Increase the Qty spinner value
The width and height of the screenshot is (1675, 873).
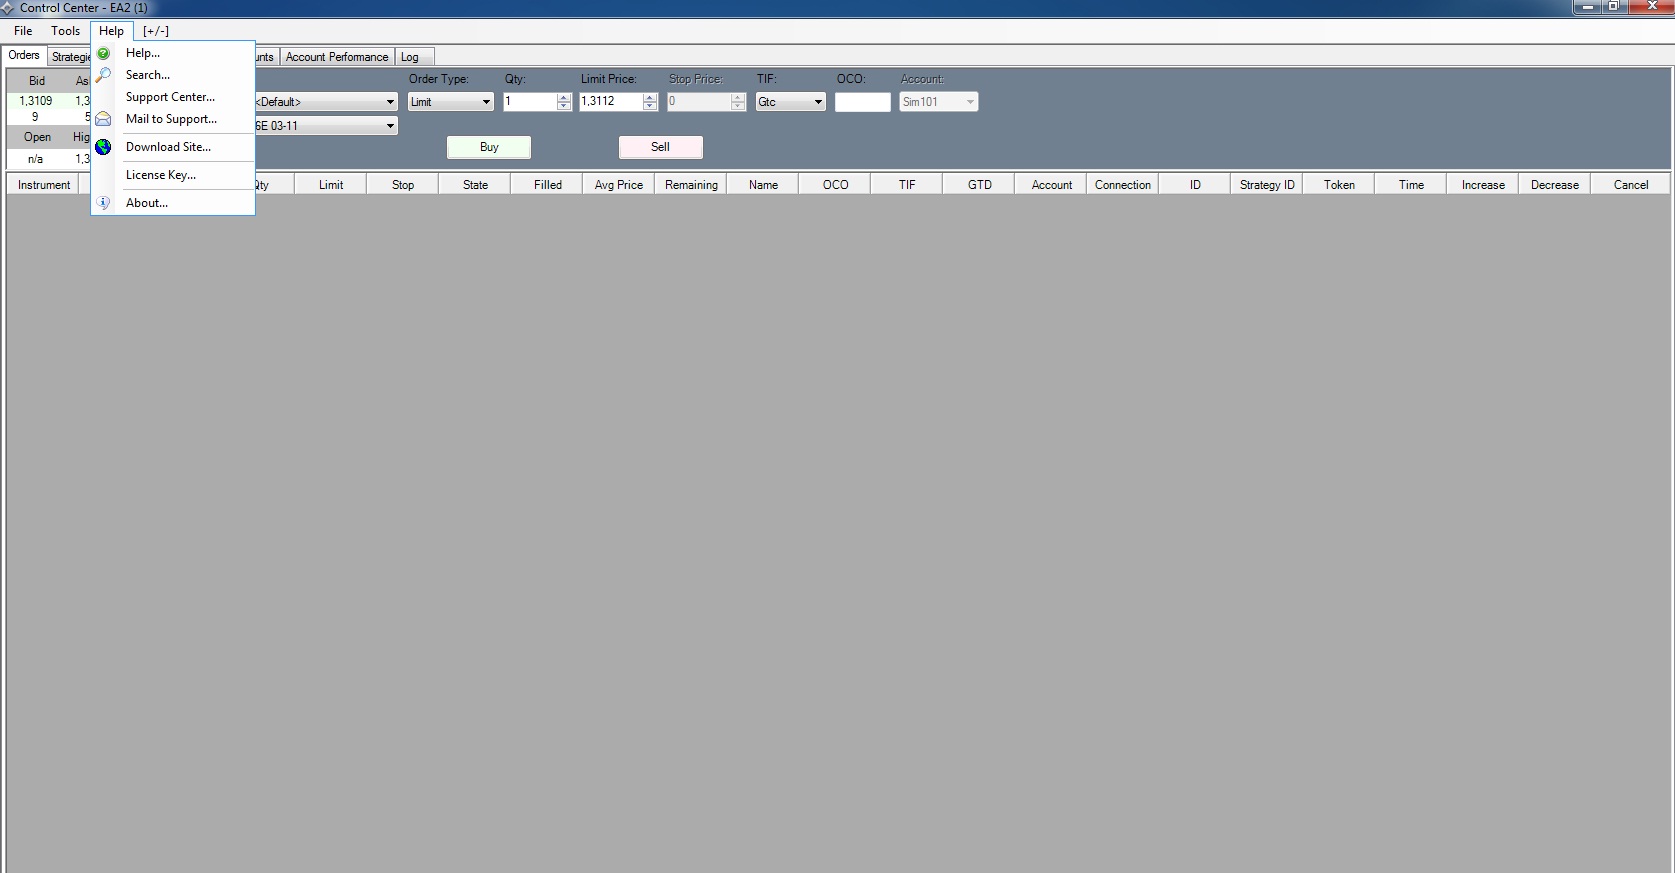point(564,98)
